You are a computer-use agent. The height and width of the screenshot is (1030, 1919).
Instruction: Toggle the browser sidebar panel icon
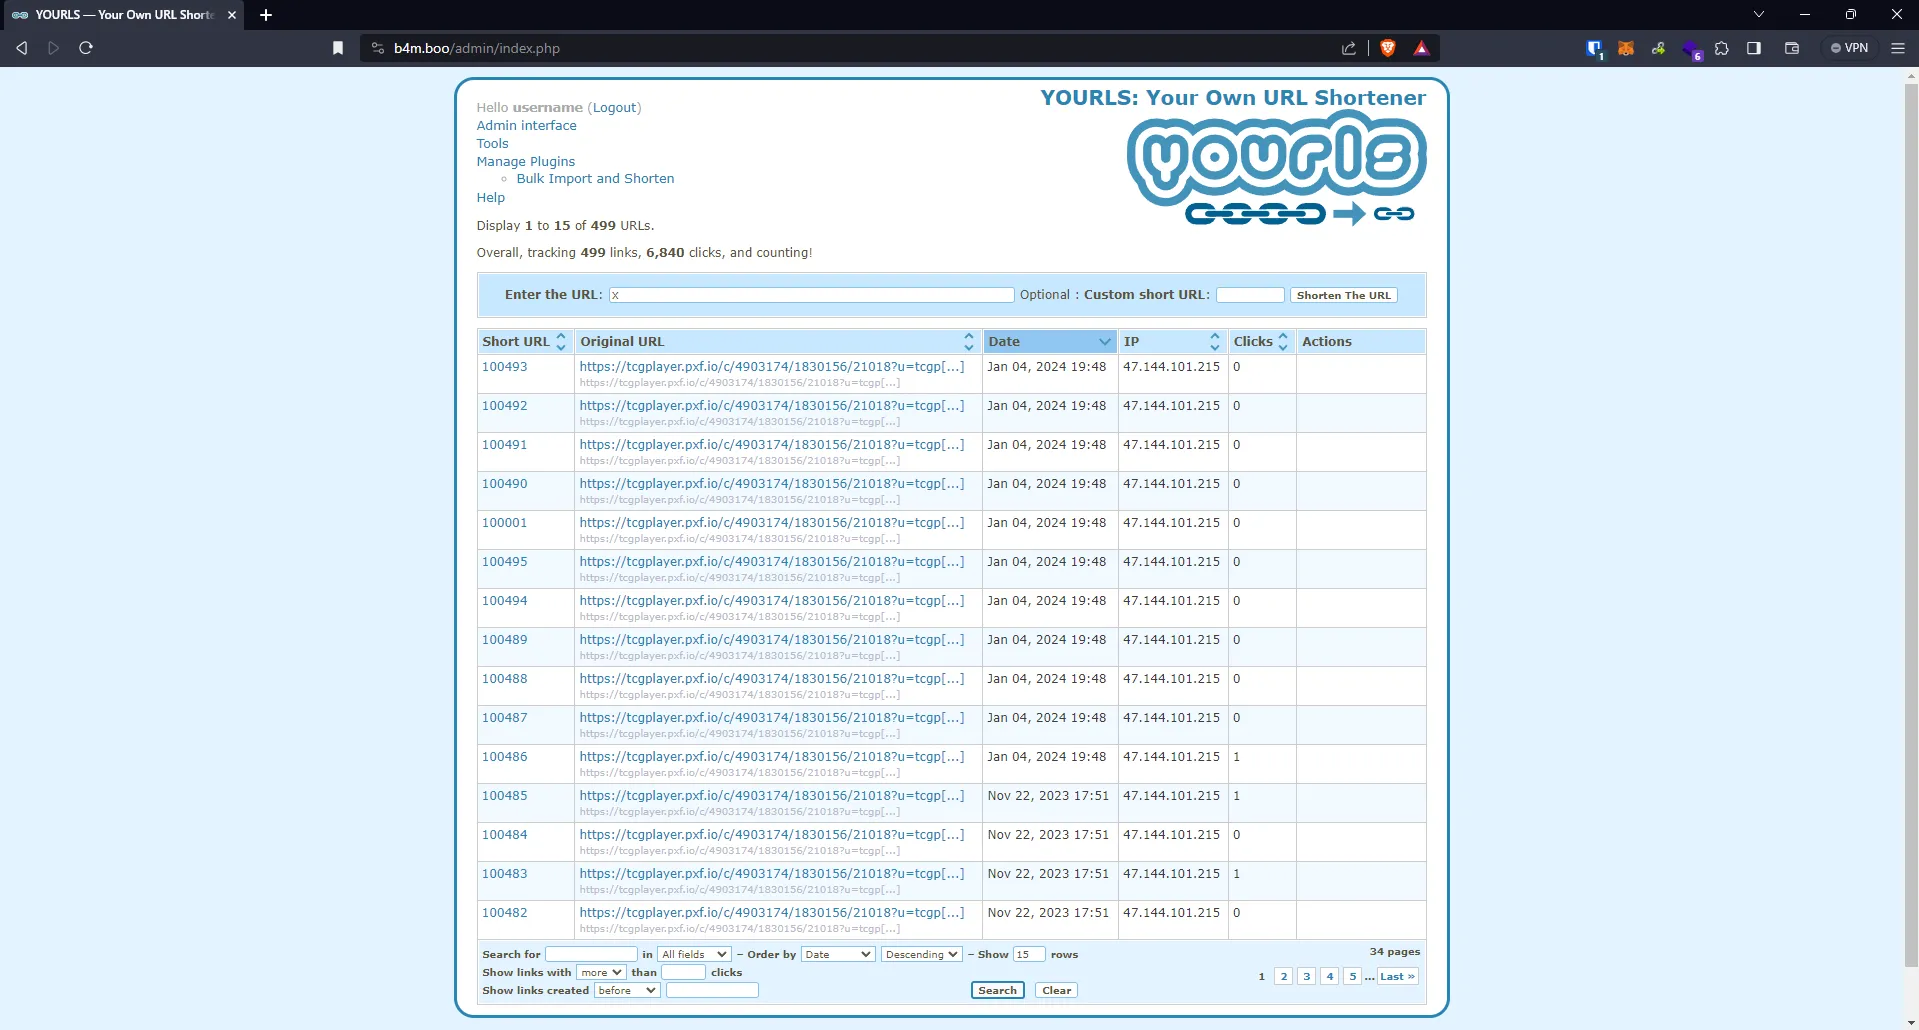tap(1754, 48)
